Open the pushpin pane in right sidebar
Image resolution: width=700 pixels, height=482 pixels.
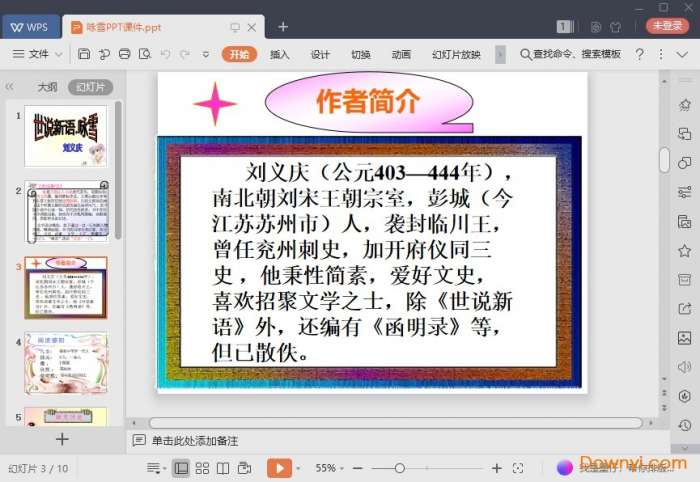click(x=684, y=105)
